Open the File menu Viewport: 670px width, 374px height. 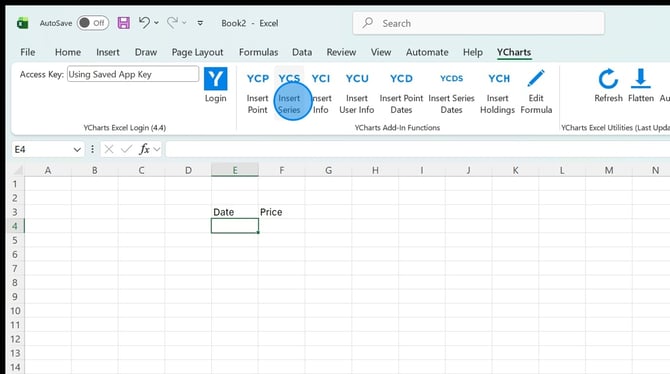click(x=28, y=52)
